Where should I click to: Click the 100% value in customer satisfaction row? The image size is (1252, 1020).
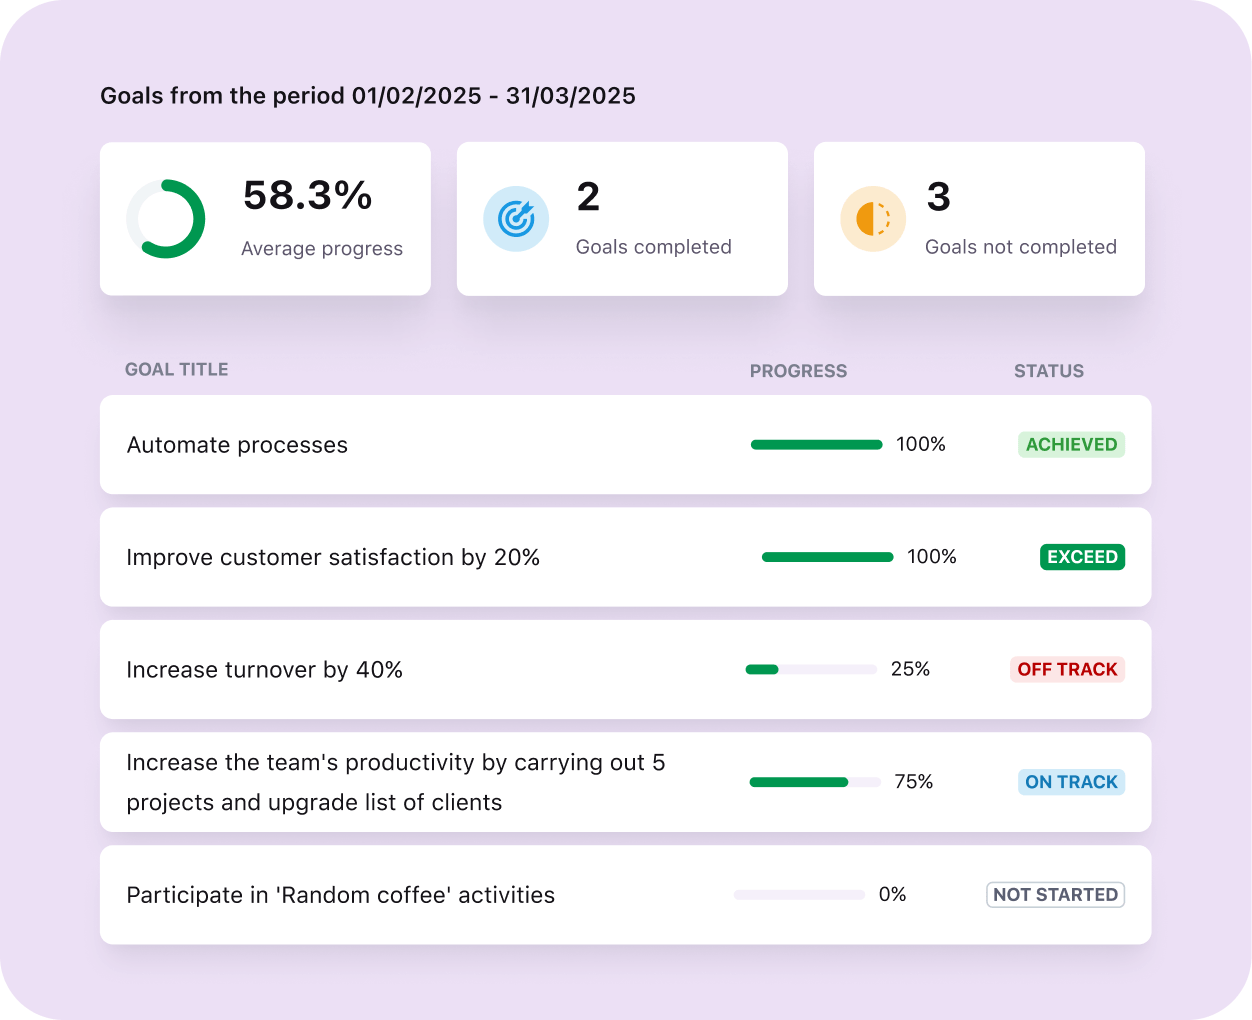click(x=932, y=556)
